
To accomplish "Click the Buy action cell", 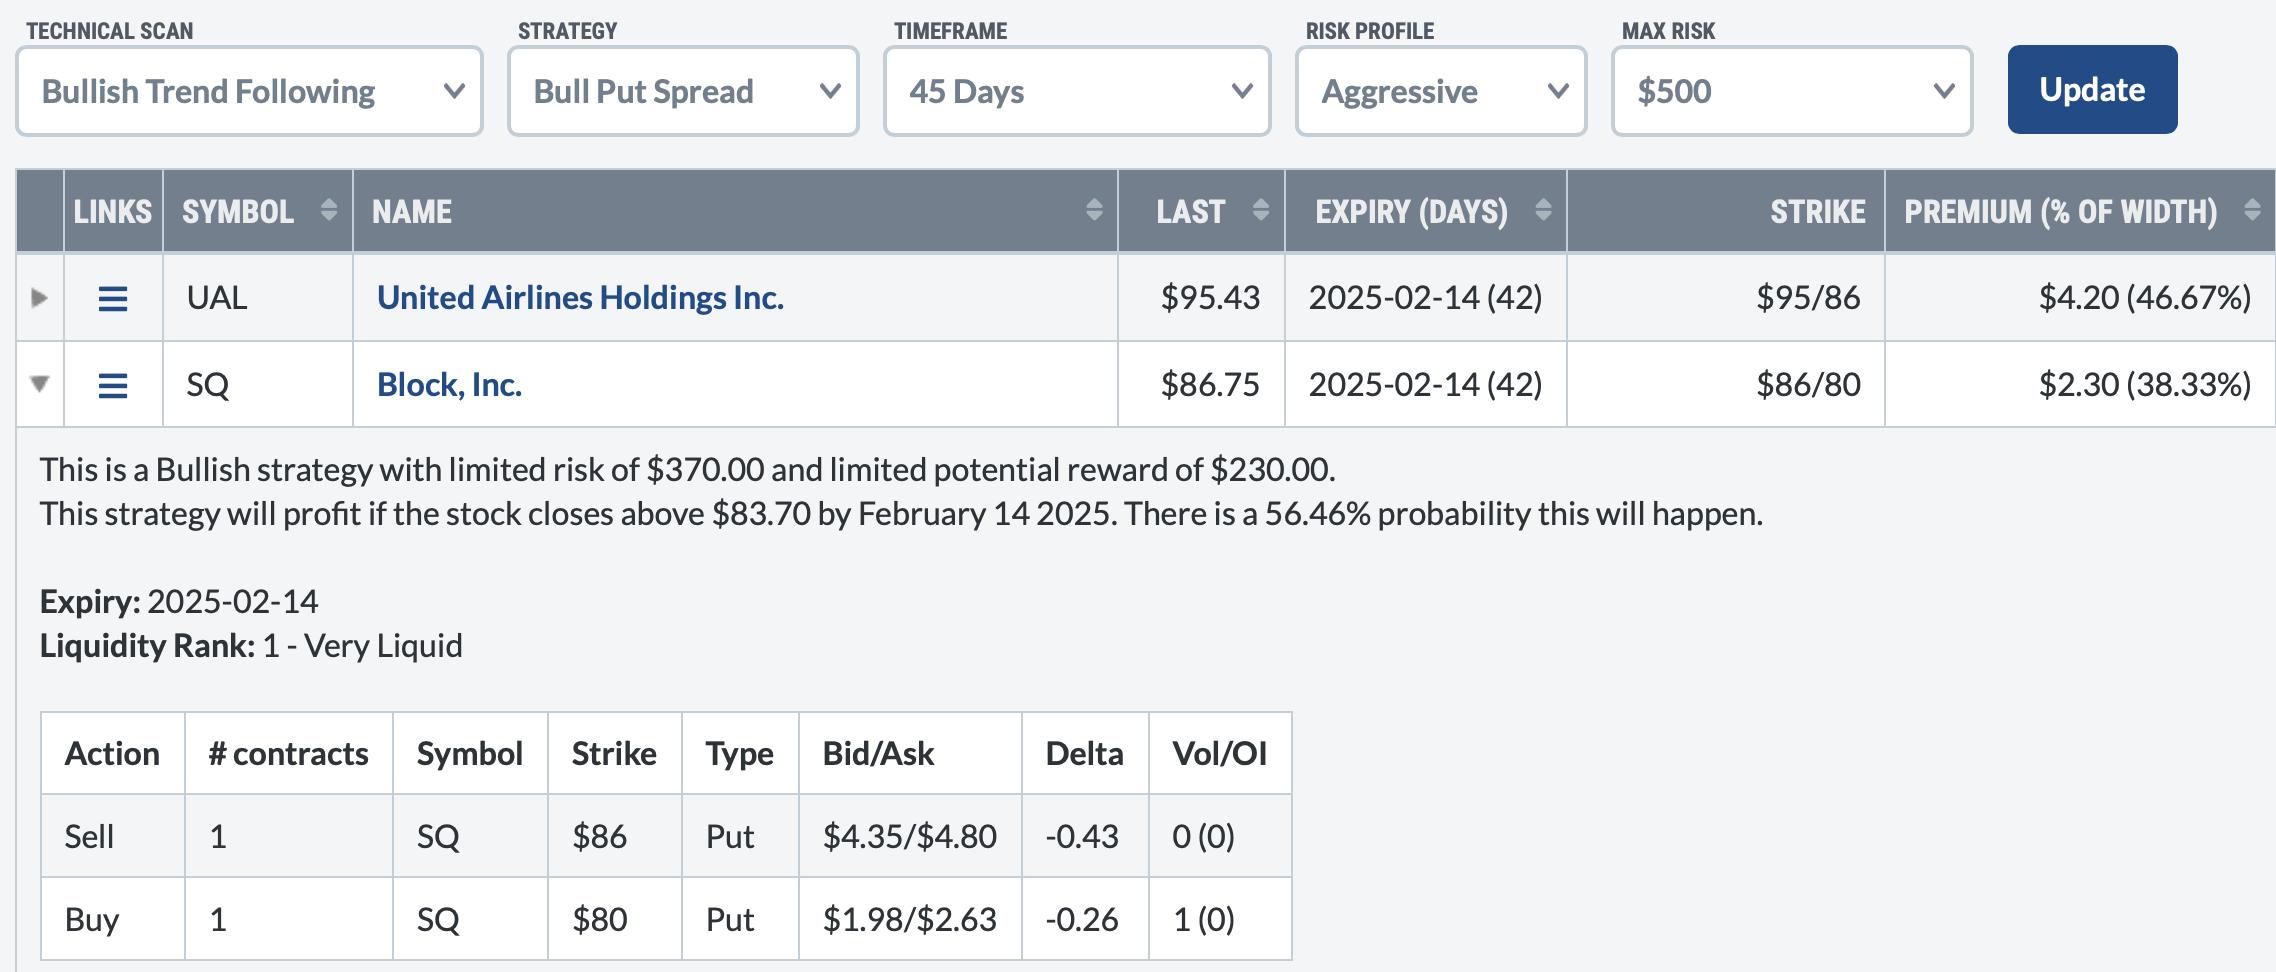I will click(x=113, y=919).
